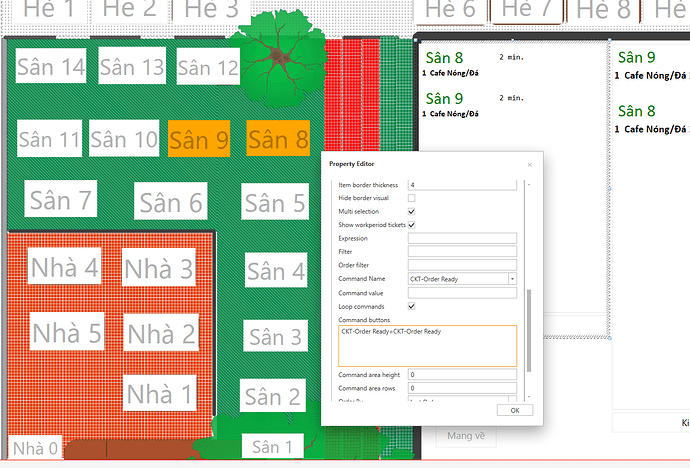Open table Sân 14
Image resolution: width=690 pixels, height=468 pixels.
[50, 67]
